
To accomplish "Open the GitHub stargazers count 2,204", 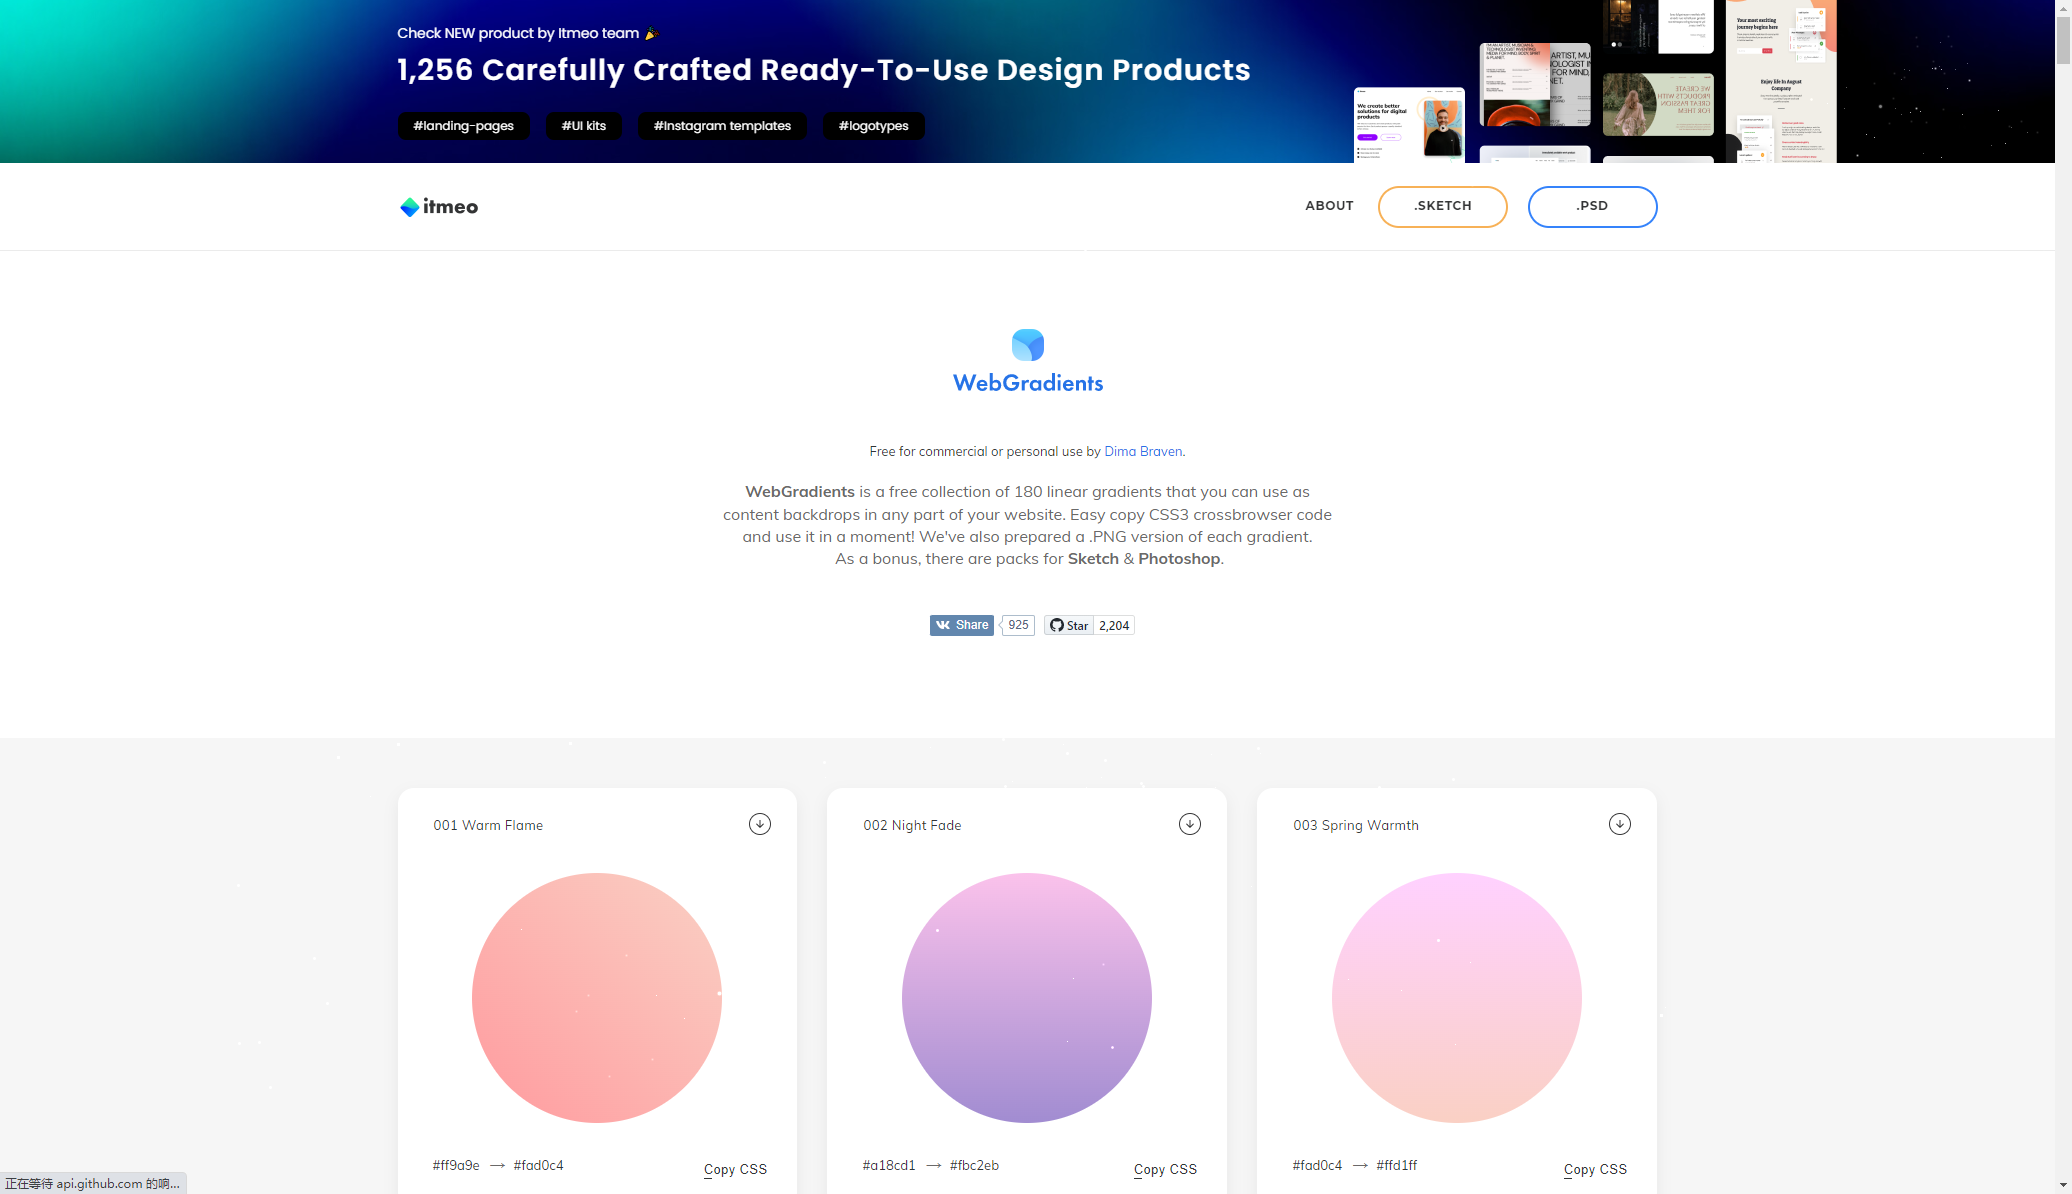I will (1114, 626).
